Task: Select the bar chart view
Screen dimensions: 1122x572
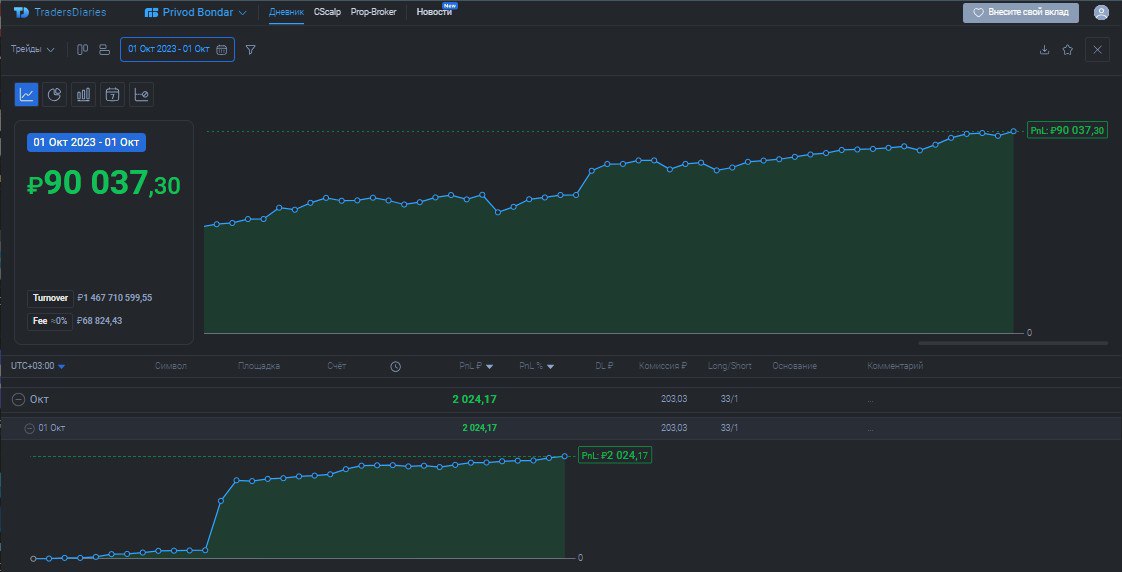Action: coord(83,94)
